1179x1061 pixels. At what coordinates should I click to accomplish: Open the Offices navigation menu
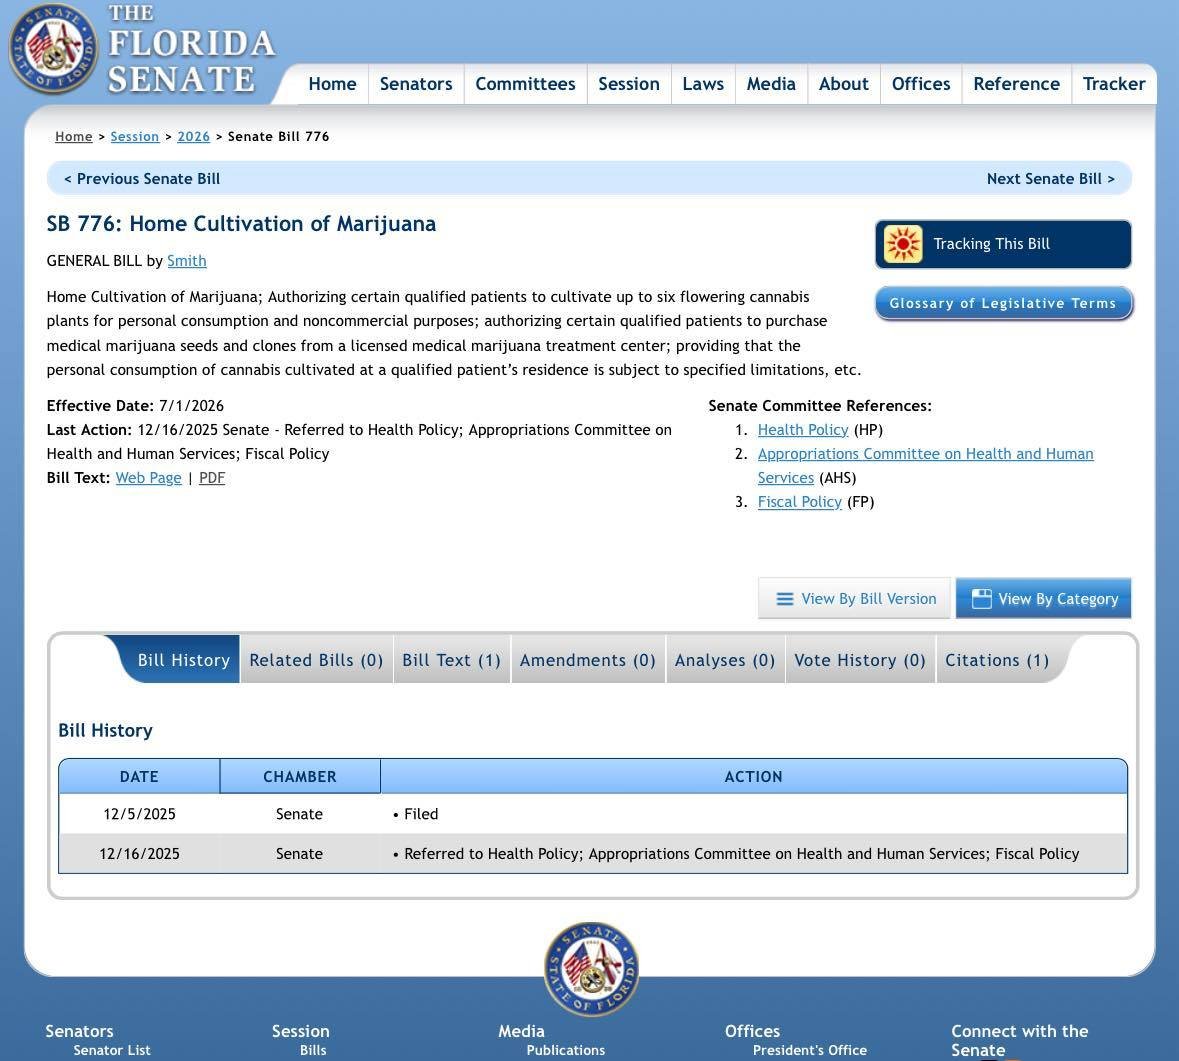(921, 84)
